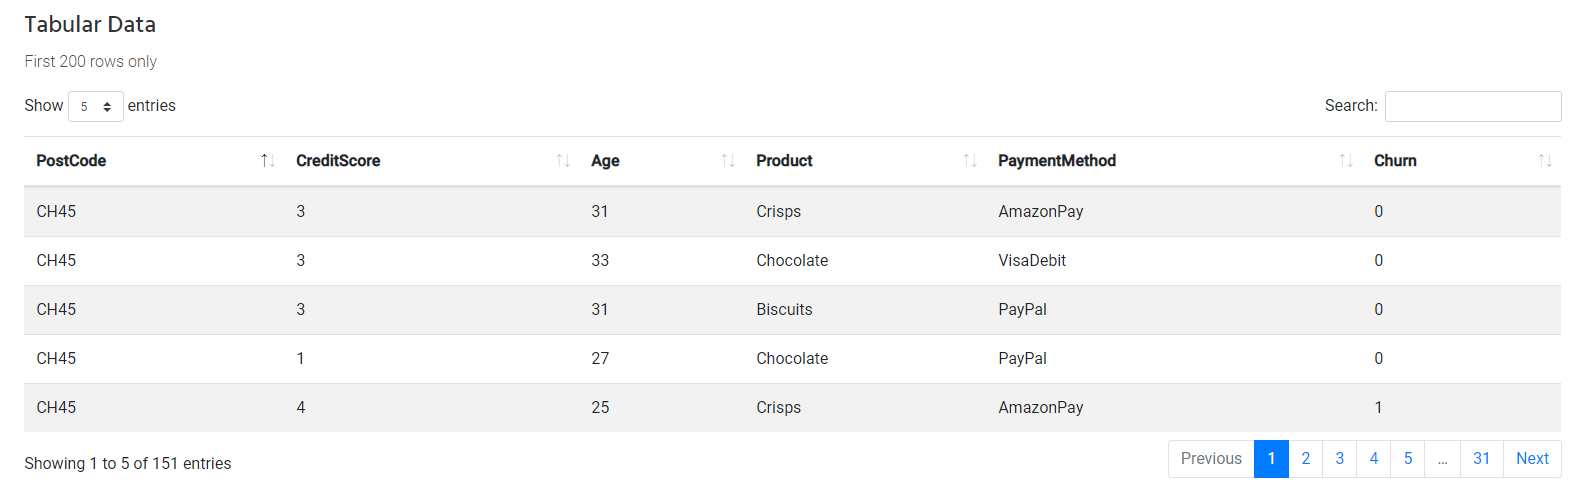Click the CreditScore column sort arrows
1581x494 pixels.
pos(563,161)
